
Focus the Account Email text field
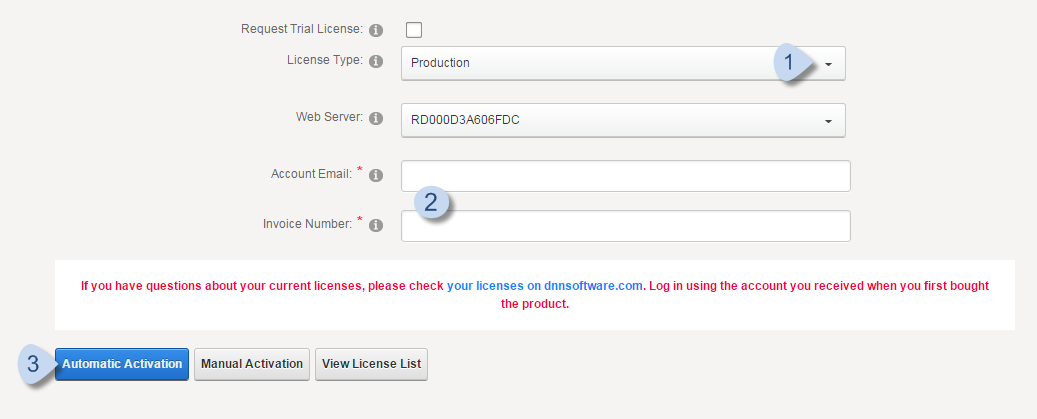click(625, 176)
